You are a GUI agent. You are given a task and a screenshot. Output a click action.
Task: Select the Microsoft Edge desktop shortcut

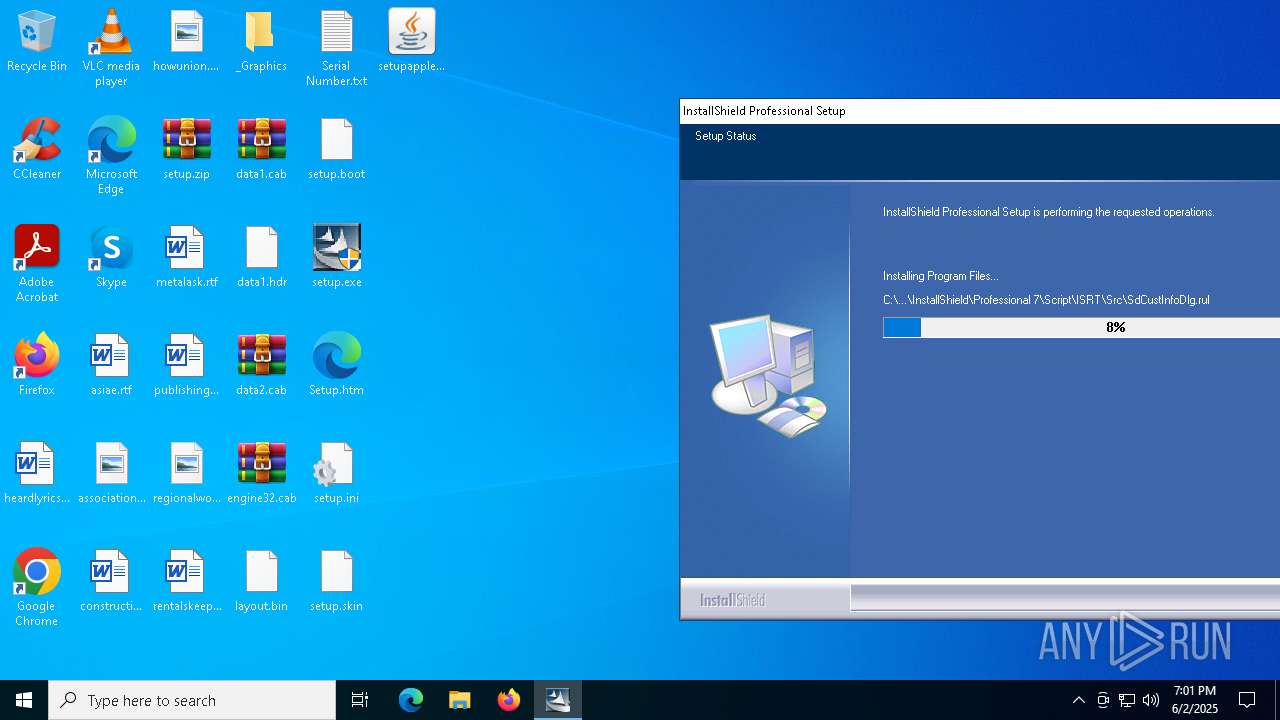point(111,156)
